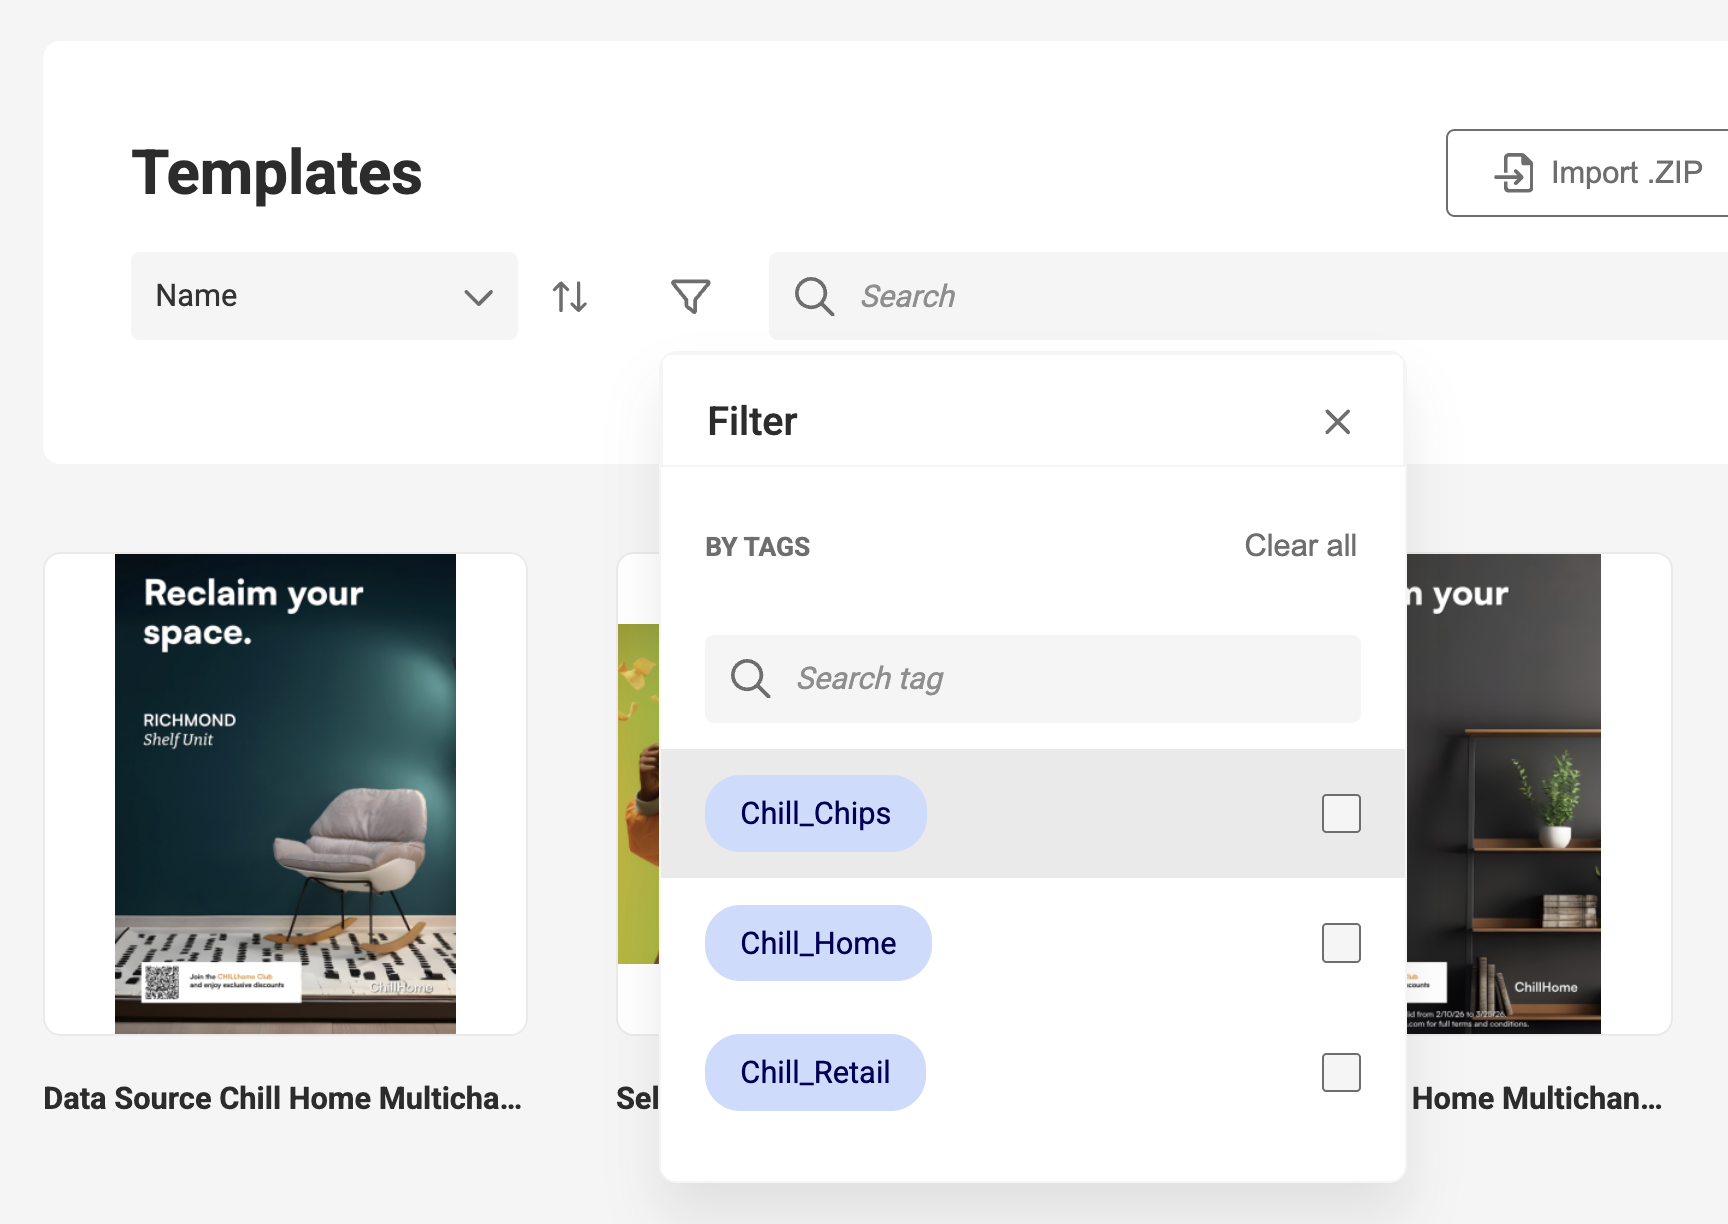Screen dimensions: 1728x1224
Task: Enable the Chill_Home tag checkbox
Action: 1341,942
